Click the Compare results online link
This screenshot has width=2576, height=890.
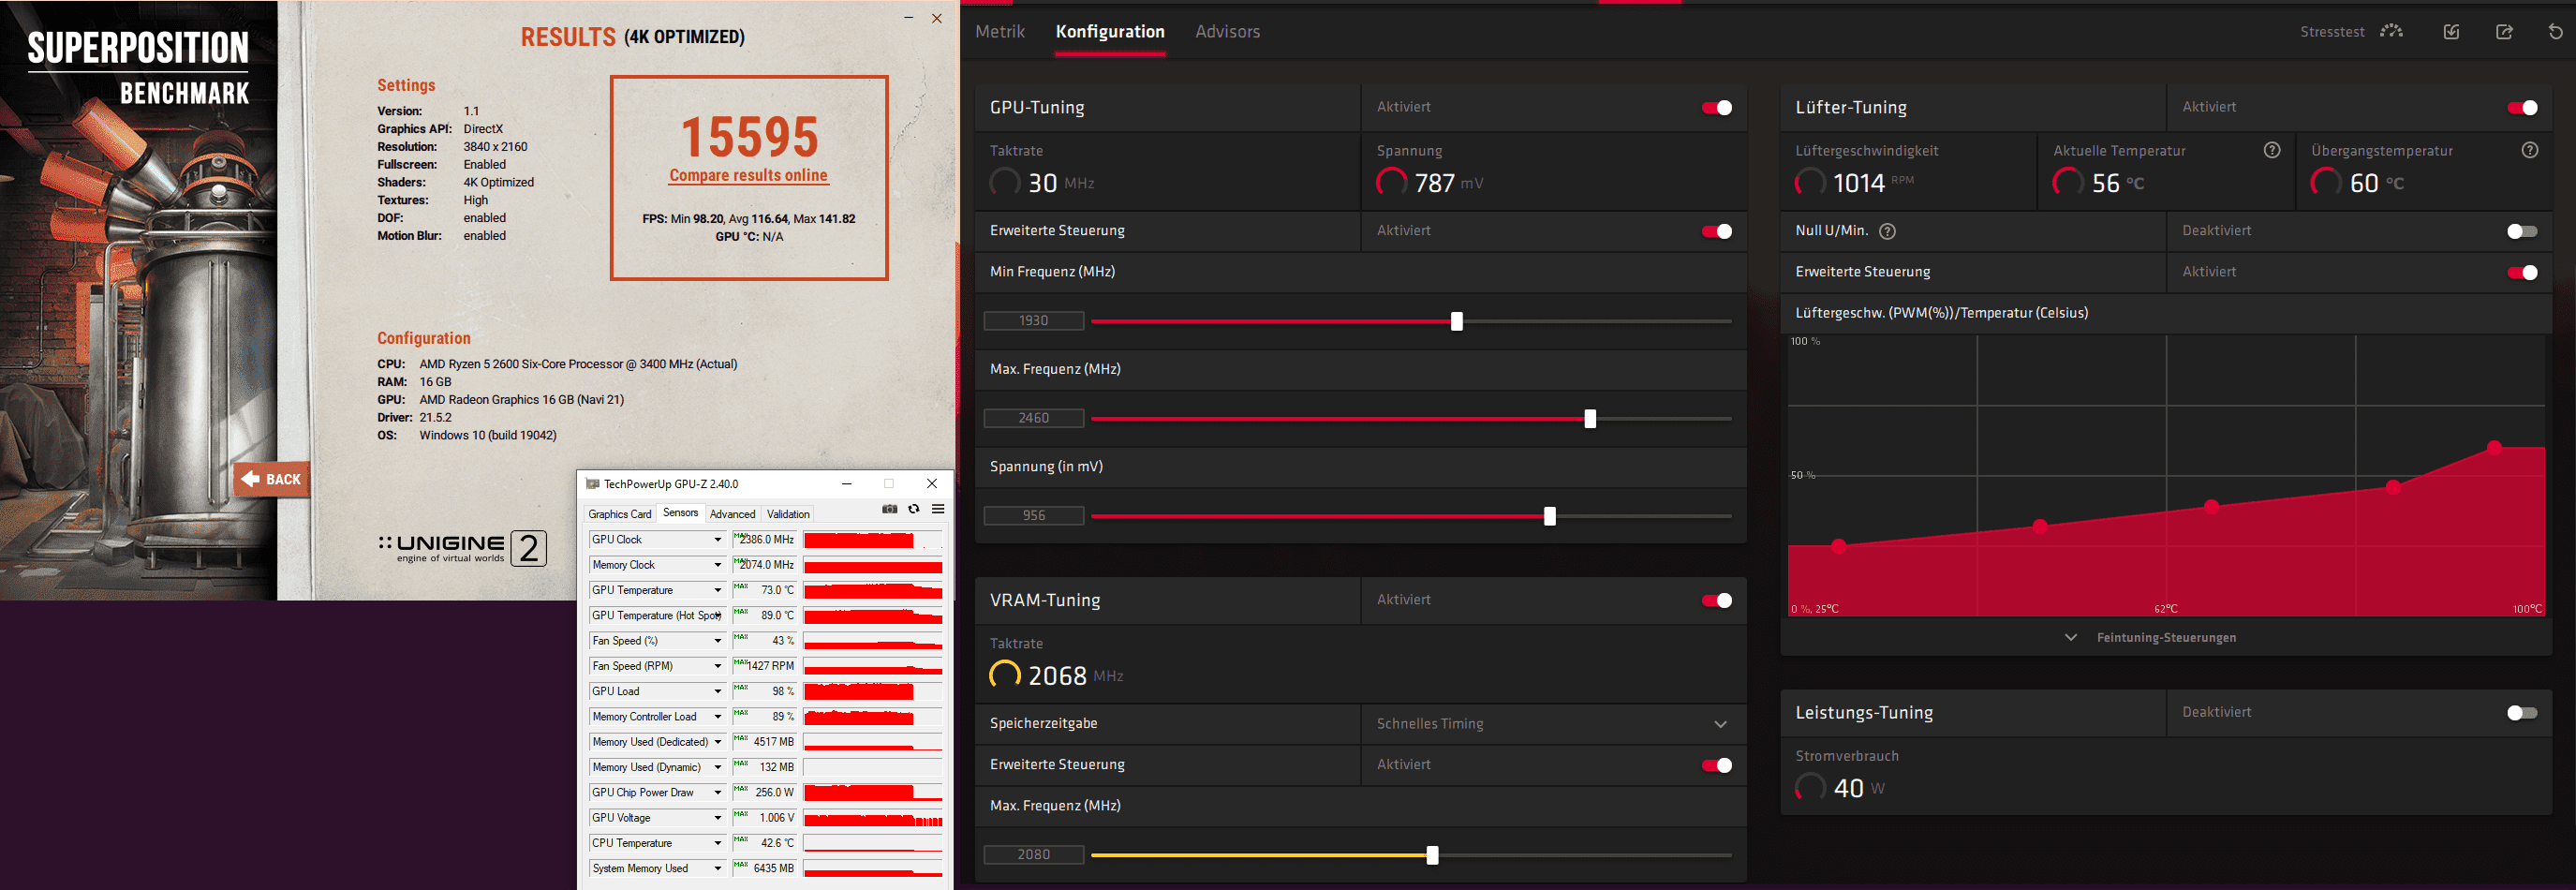point(749,175)
